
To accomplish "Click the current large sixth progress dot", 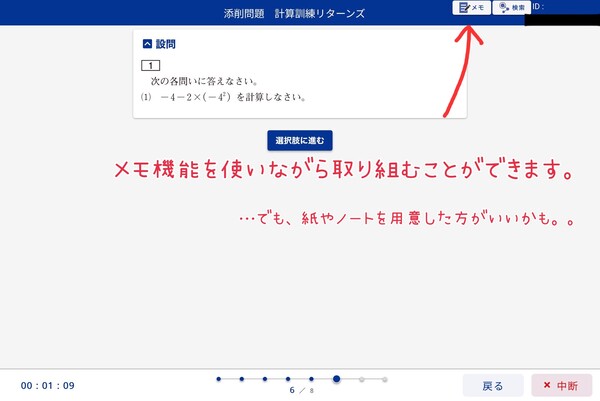I will [336, 380].
